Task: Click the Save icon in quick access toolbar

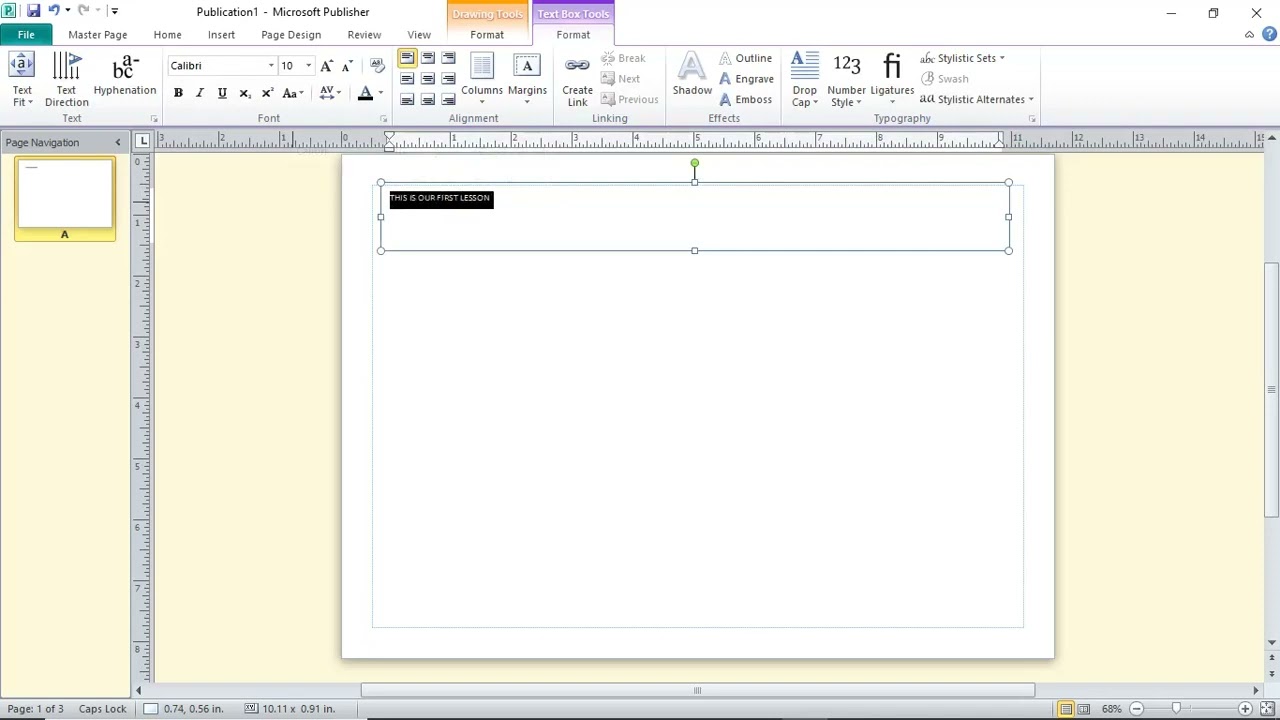Action: click(x=33, y=11)
